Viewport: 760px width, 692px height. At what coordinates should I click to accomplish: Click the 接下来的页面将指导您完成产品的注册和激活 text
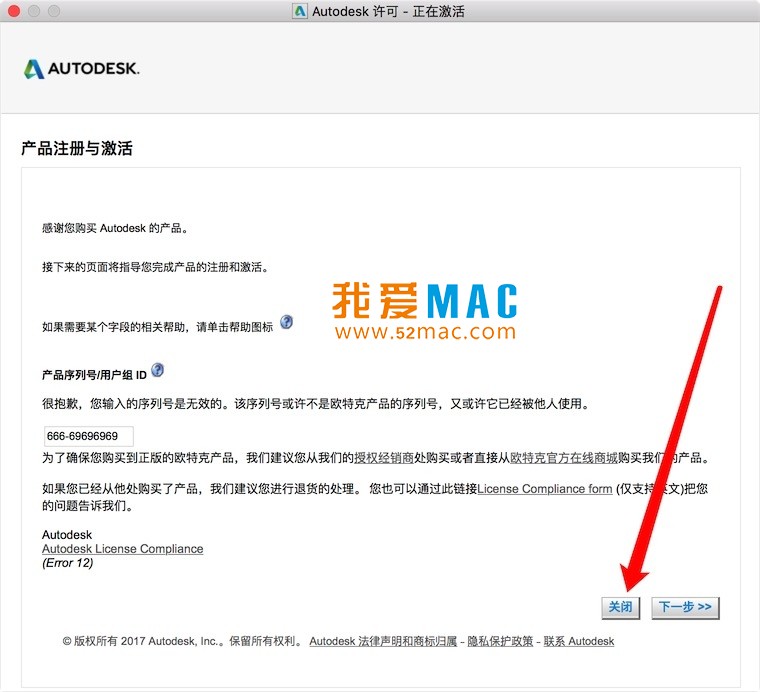coord(155,267)
